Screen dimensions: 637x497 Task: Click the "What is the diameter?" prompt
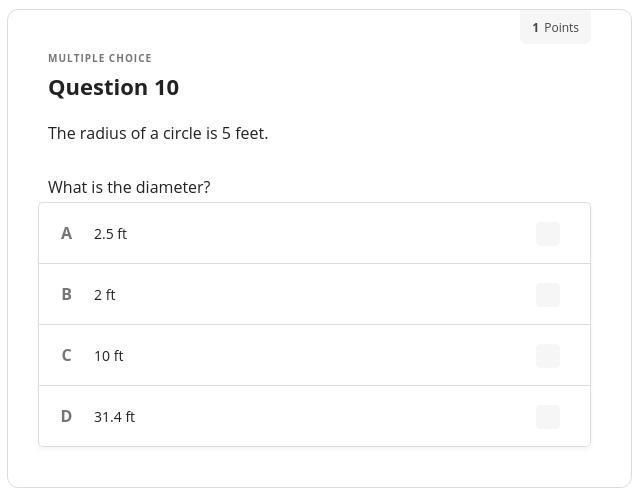tap(129, 187)
